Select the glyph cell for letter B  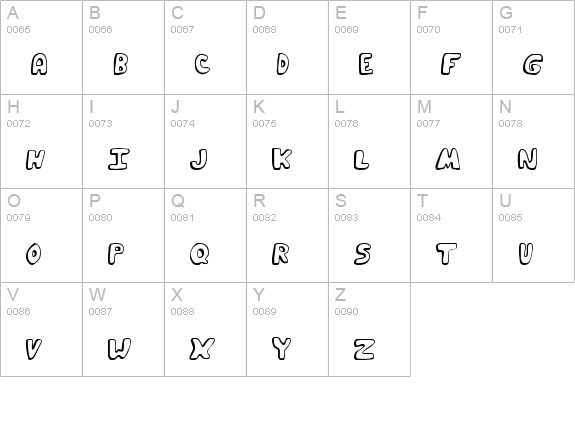point(124,47)
